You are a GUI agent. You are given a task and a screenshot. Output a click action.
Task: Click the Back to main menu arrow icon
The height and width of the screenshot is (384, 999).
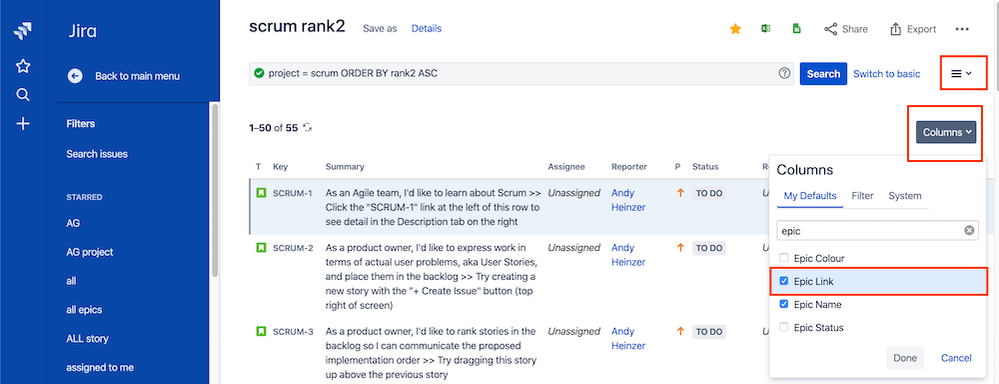pyautogui.click(x=75, y=76)
